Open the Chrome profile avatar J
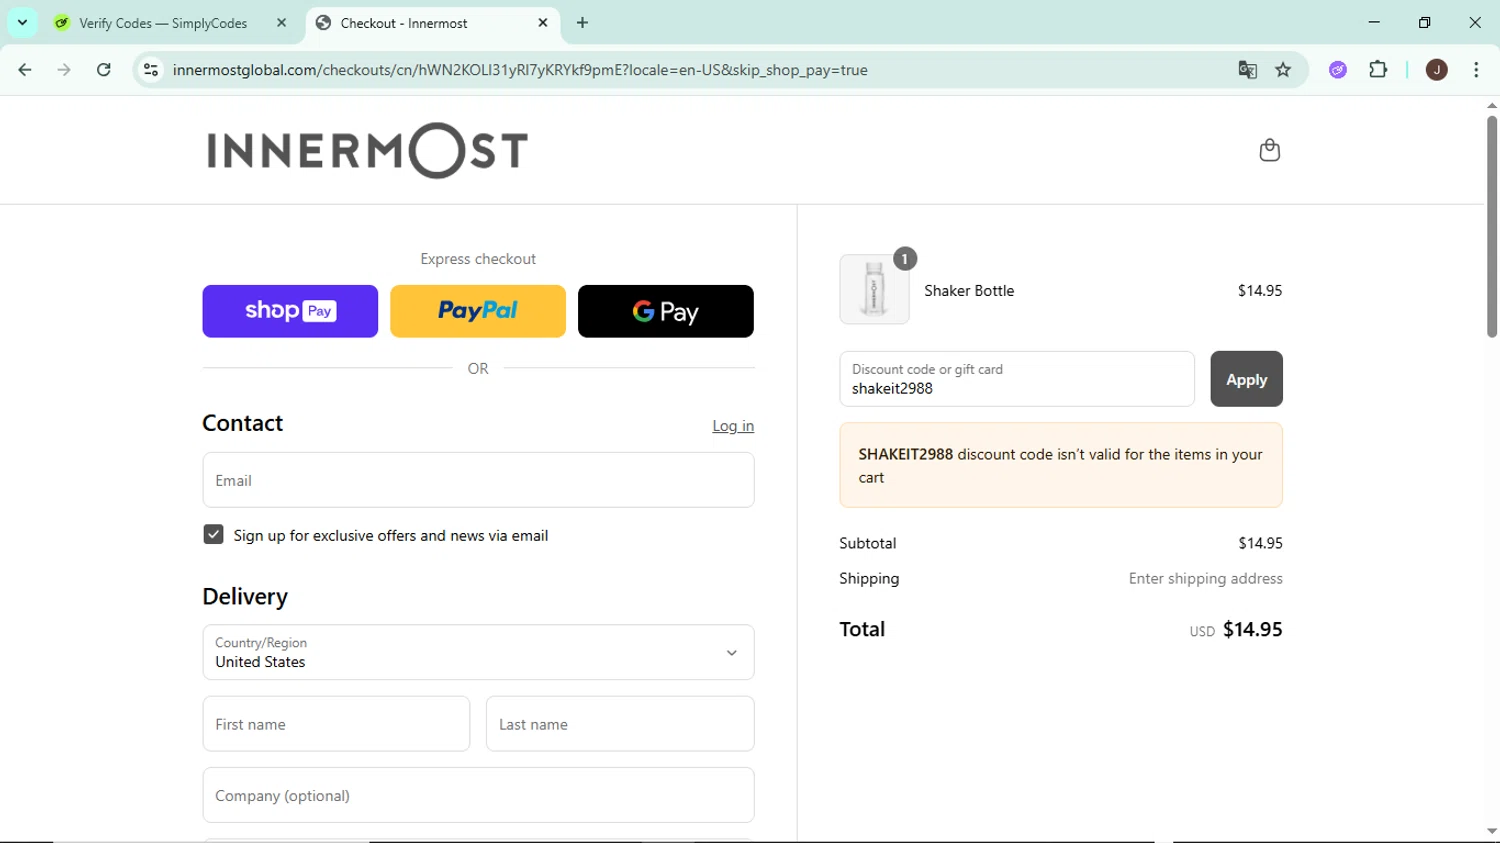Viewport: 1500px width, 843px height. point(1437,70)
